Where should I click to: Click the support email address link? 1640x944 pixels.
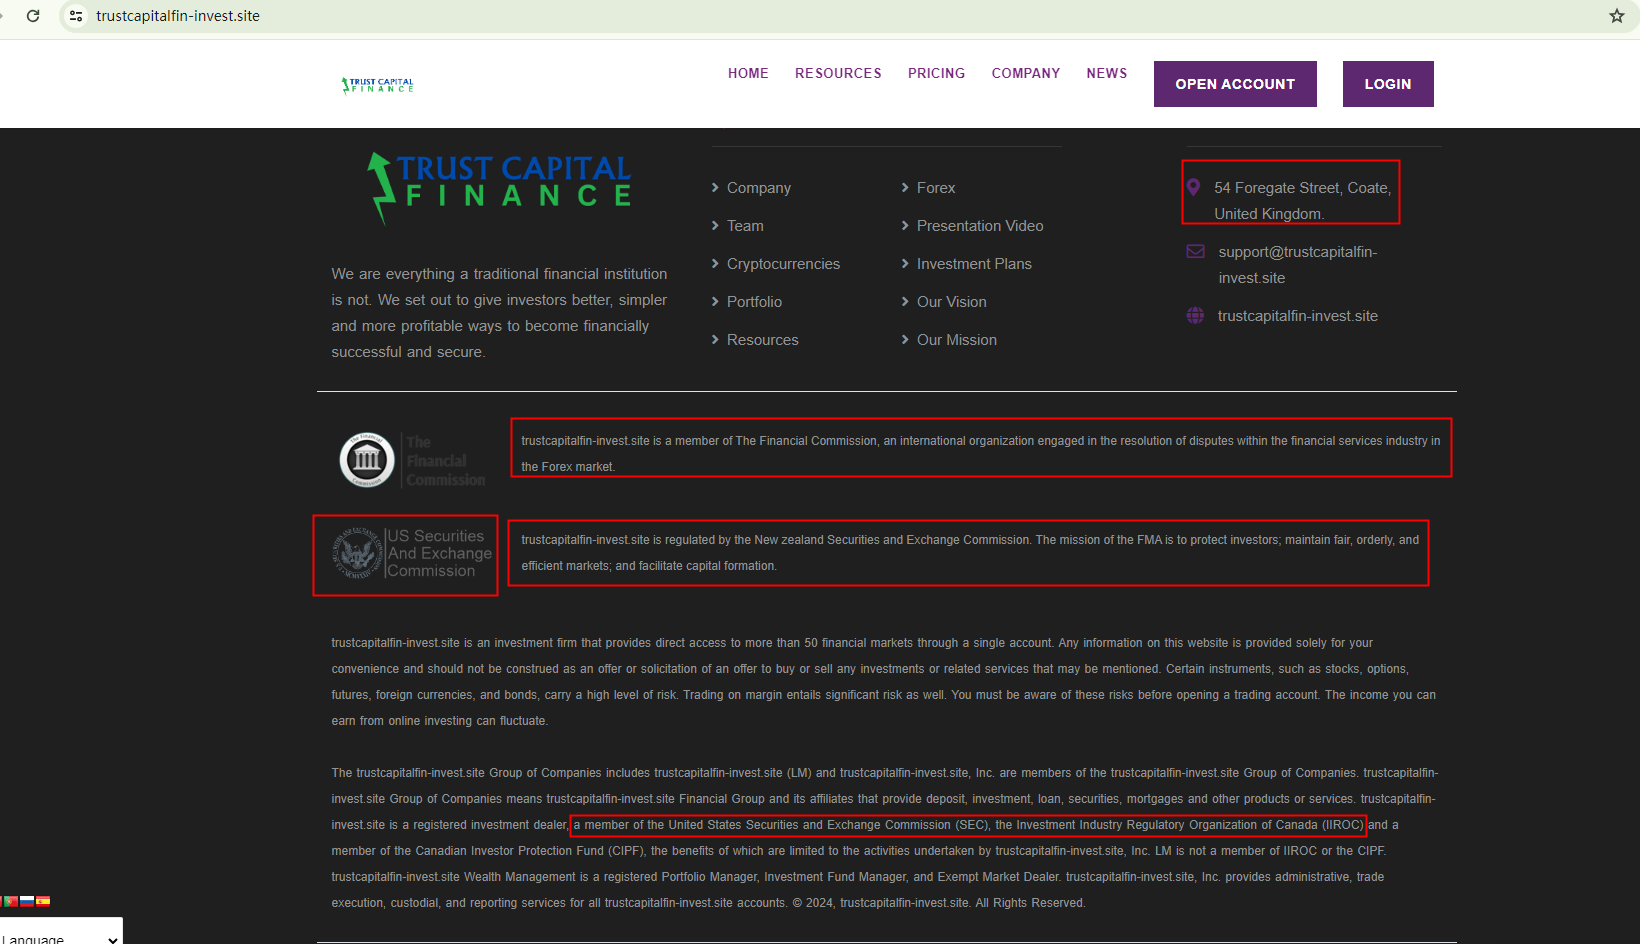click(1297, 265)
